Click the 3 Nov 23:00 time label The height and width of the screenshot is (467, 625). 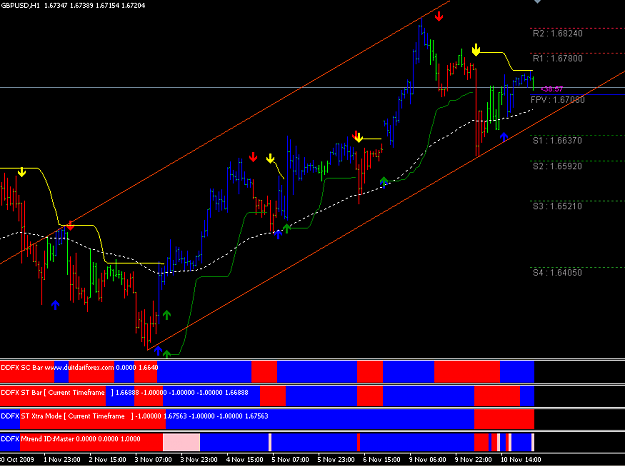point(199,460)
